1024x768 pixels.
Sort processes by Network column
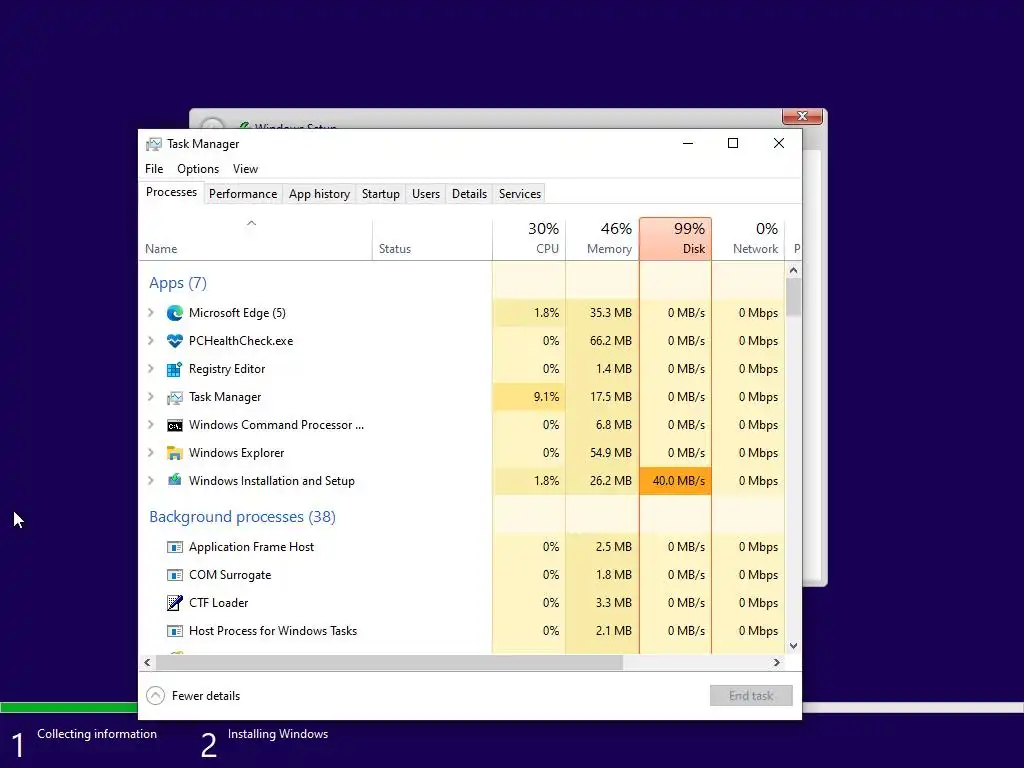(x=748, y=239)
